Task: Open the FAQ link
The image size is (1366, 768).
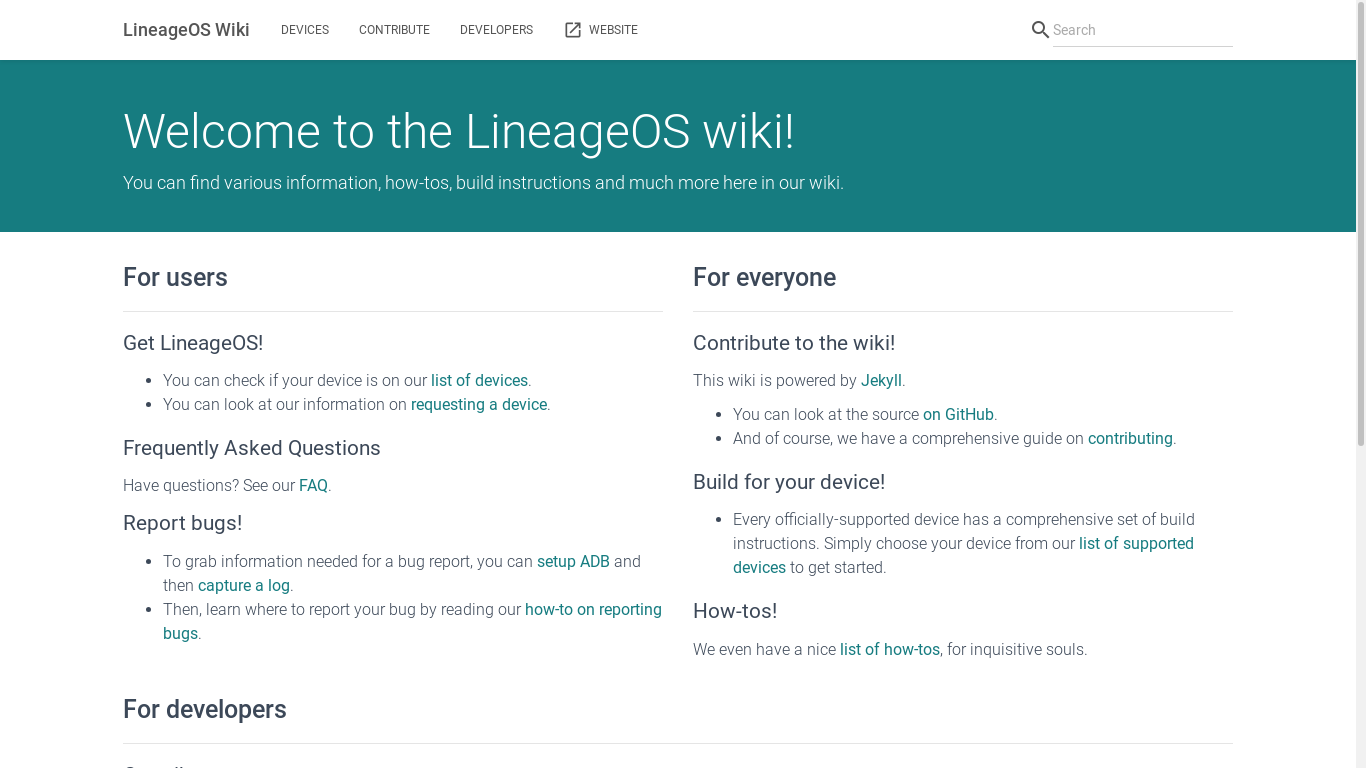Action: click(x=313, y=486)
